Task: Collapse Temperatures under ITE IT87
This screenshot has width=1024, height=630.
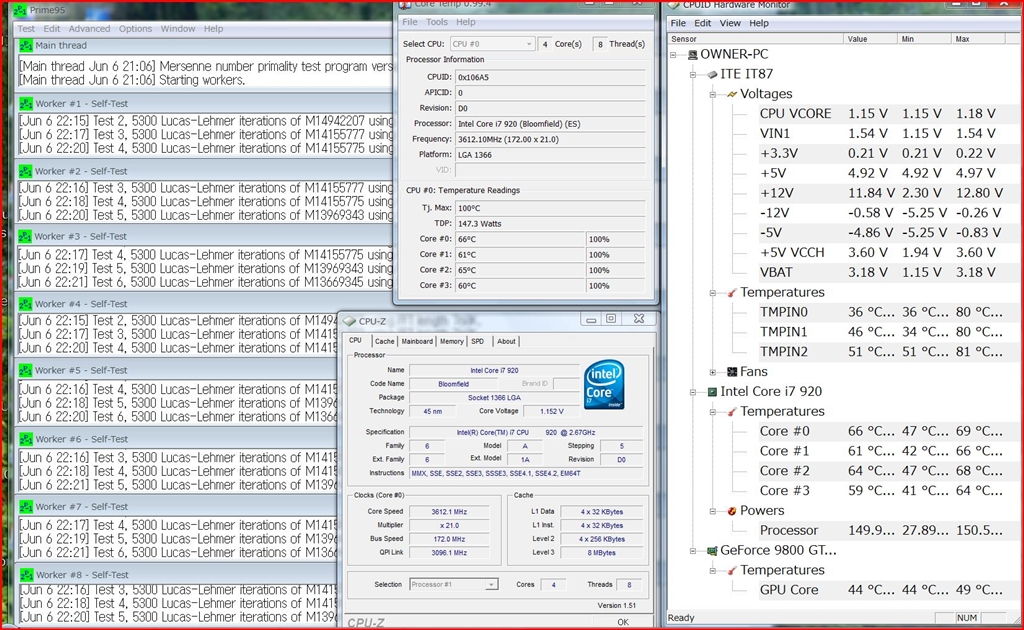Action: click(713, 292)
